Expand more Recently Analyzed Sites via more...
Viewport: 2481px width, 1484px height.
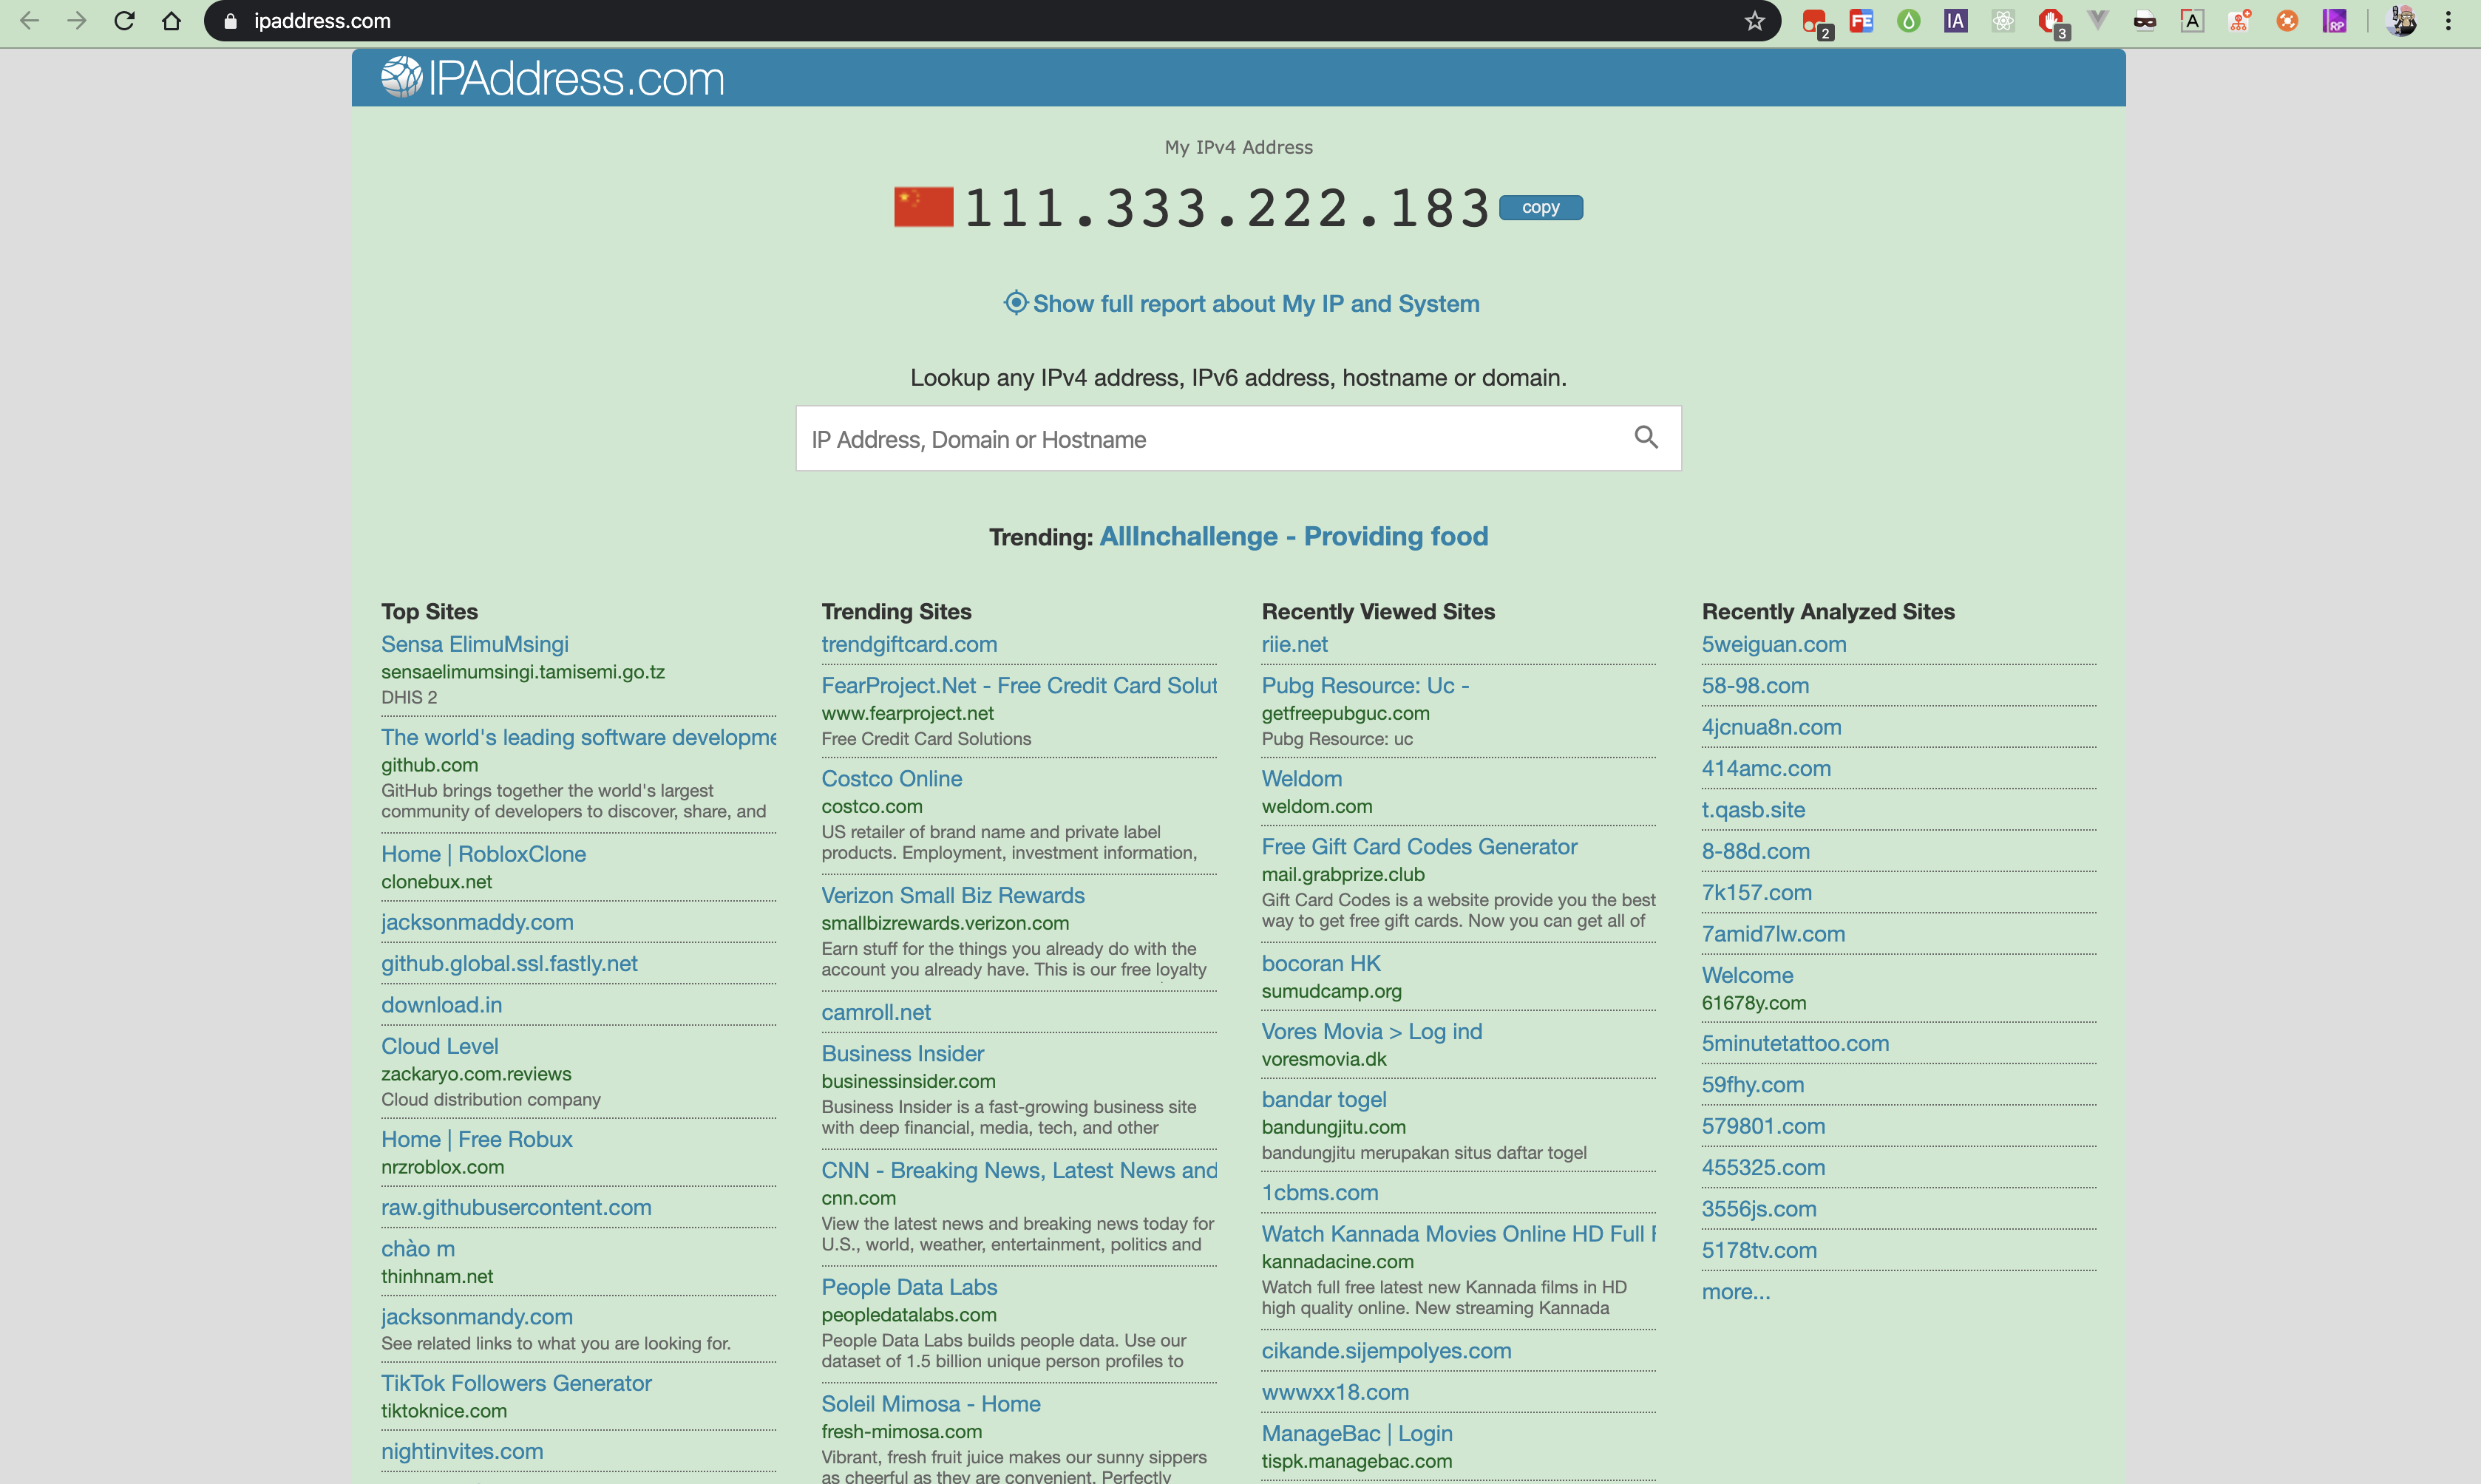click(1735, 1291)
